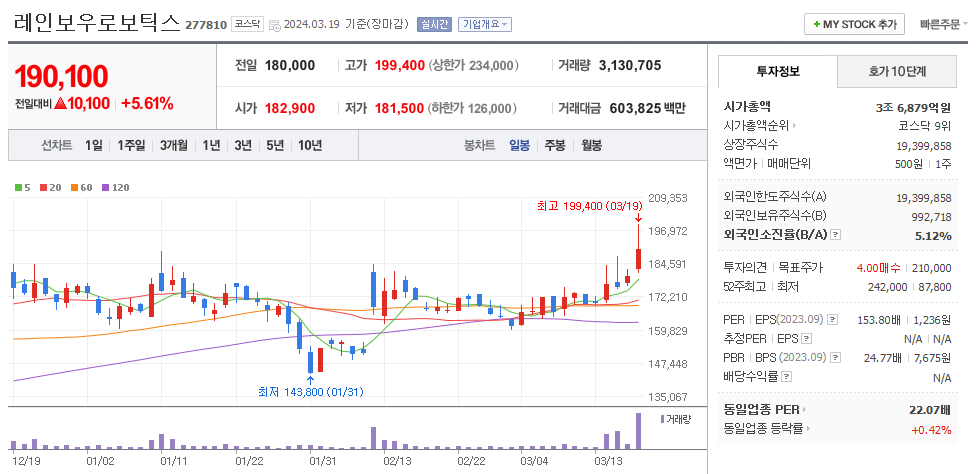Click the 시가총액 value 3조 6,879억원
The width and height of the screenshot is (979, 474).
tap(913, 107)
